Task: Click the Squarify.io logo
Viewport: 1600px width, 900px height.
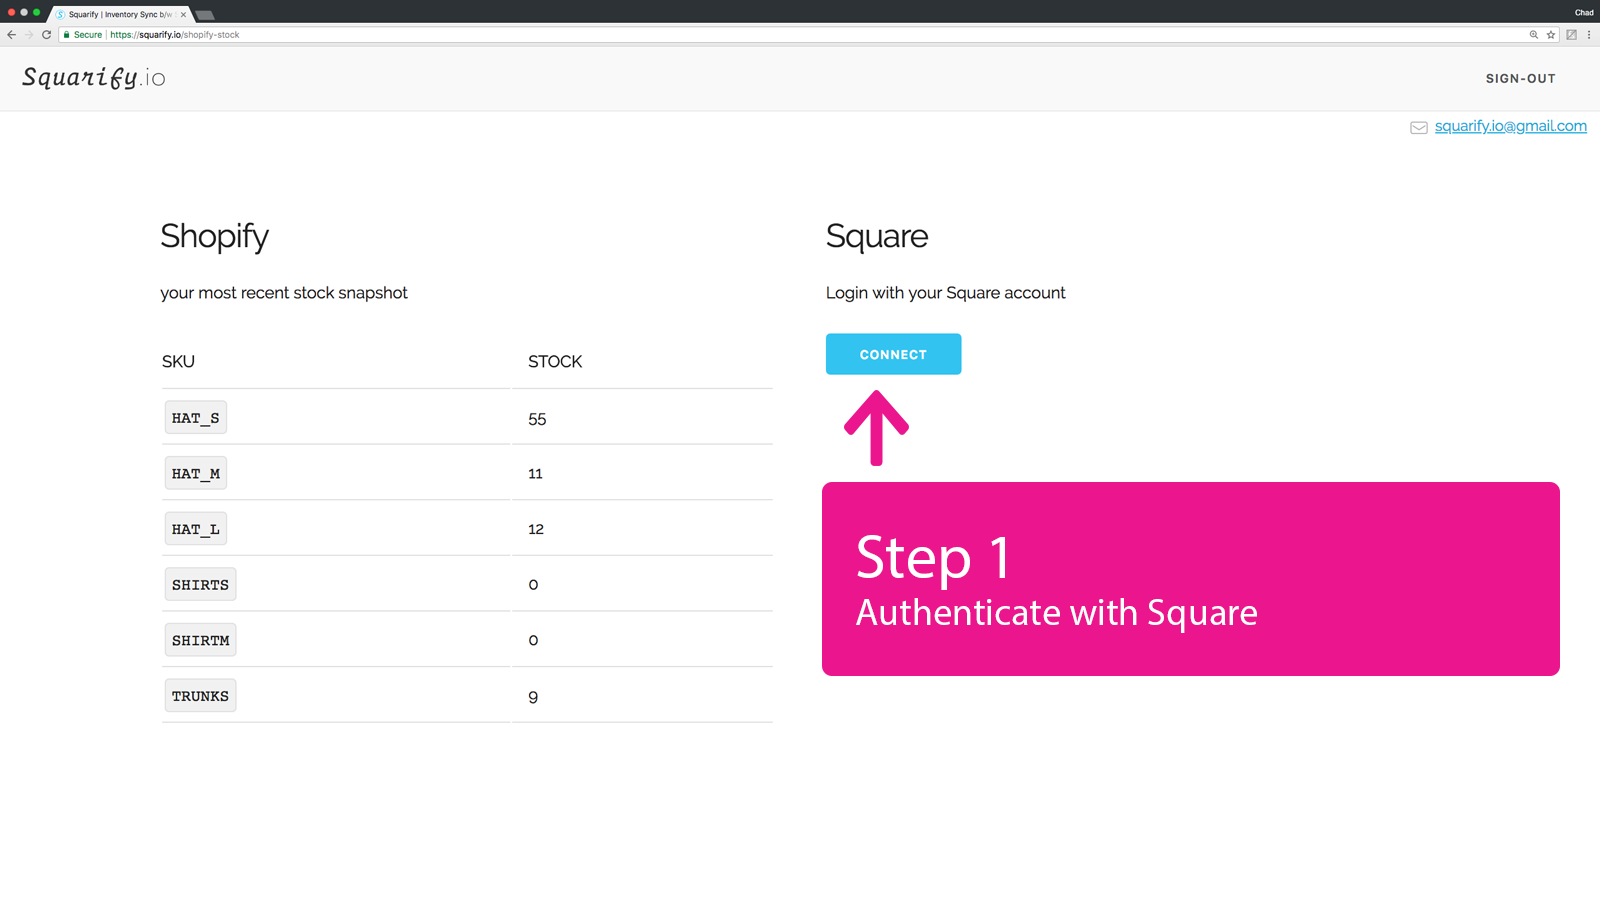Action: pyautogui.click(x=92, y=77)
